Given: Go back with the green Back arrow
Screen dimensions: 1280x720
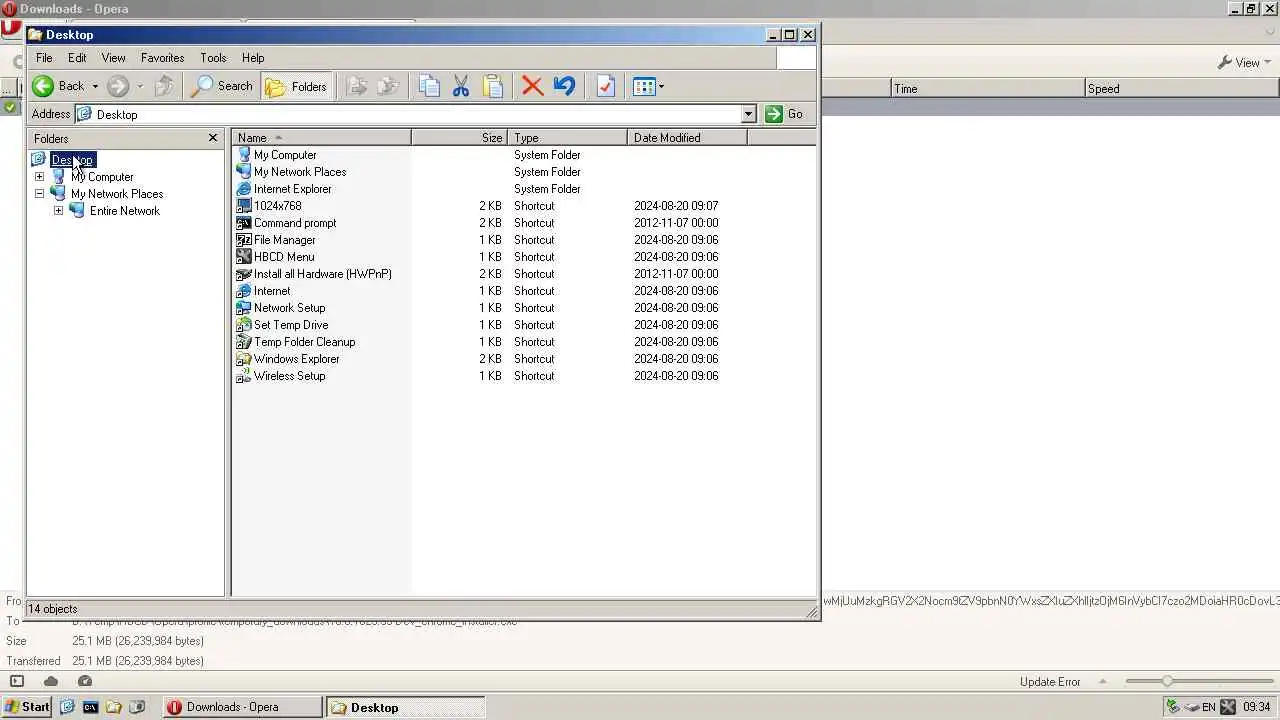Looking at the screenshot, I should (57, 86).
